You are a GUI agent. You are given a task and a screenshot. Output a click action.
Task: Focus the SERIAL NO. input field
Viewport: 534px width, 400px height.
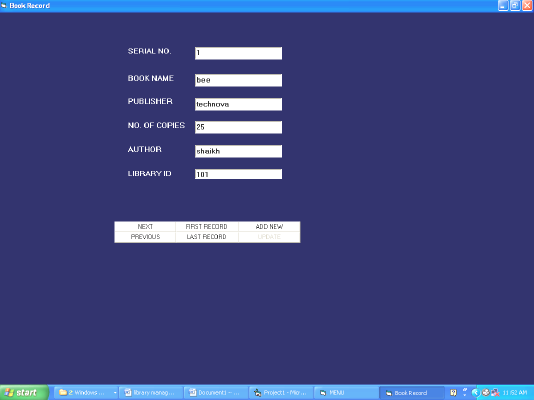click(x=238, y=53)
